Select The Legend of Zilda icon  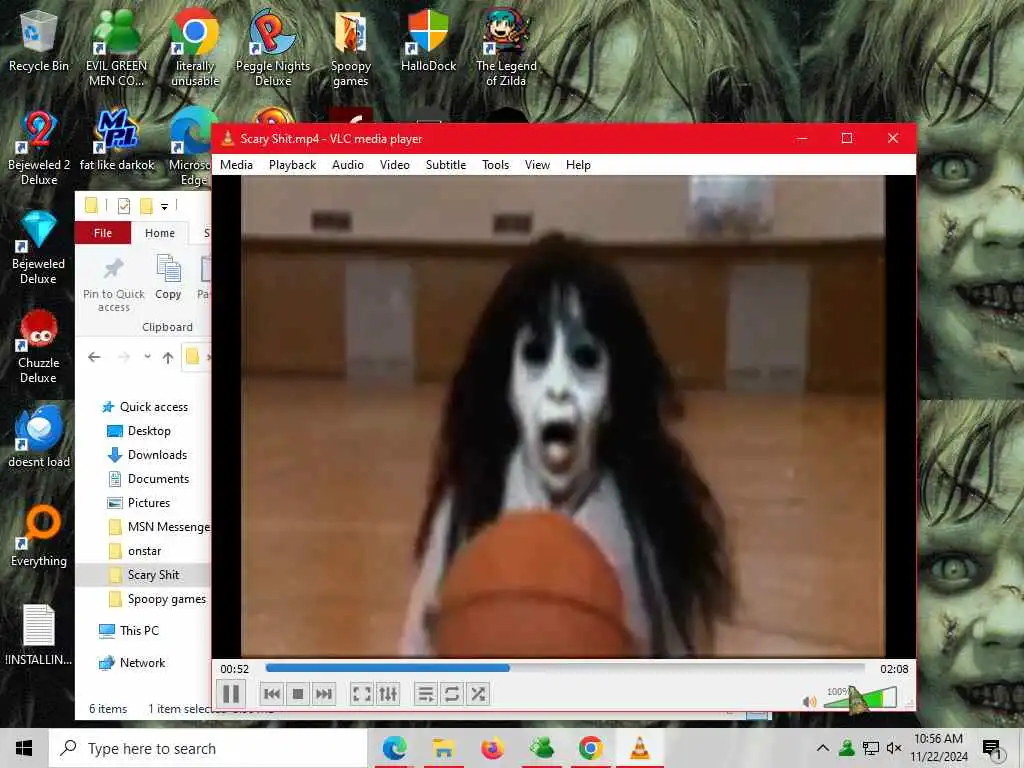[x=506, y=49]
